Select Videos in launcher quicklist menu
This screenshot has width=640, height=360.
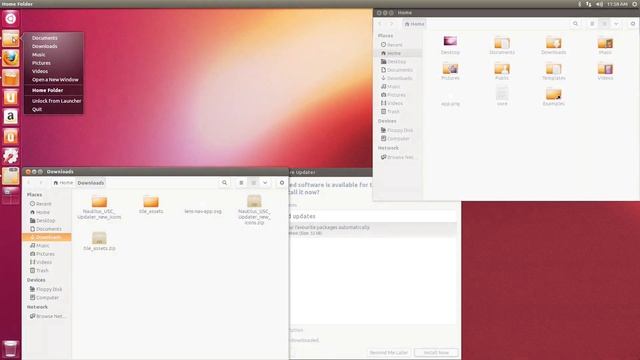coord(40,71)
